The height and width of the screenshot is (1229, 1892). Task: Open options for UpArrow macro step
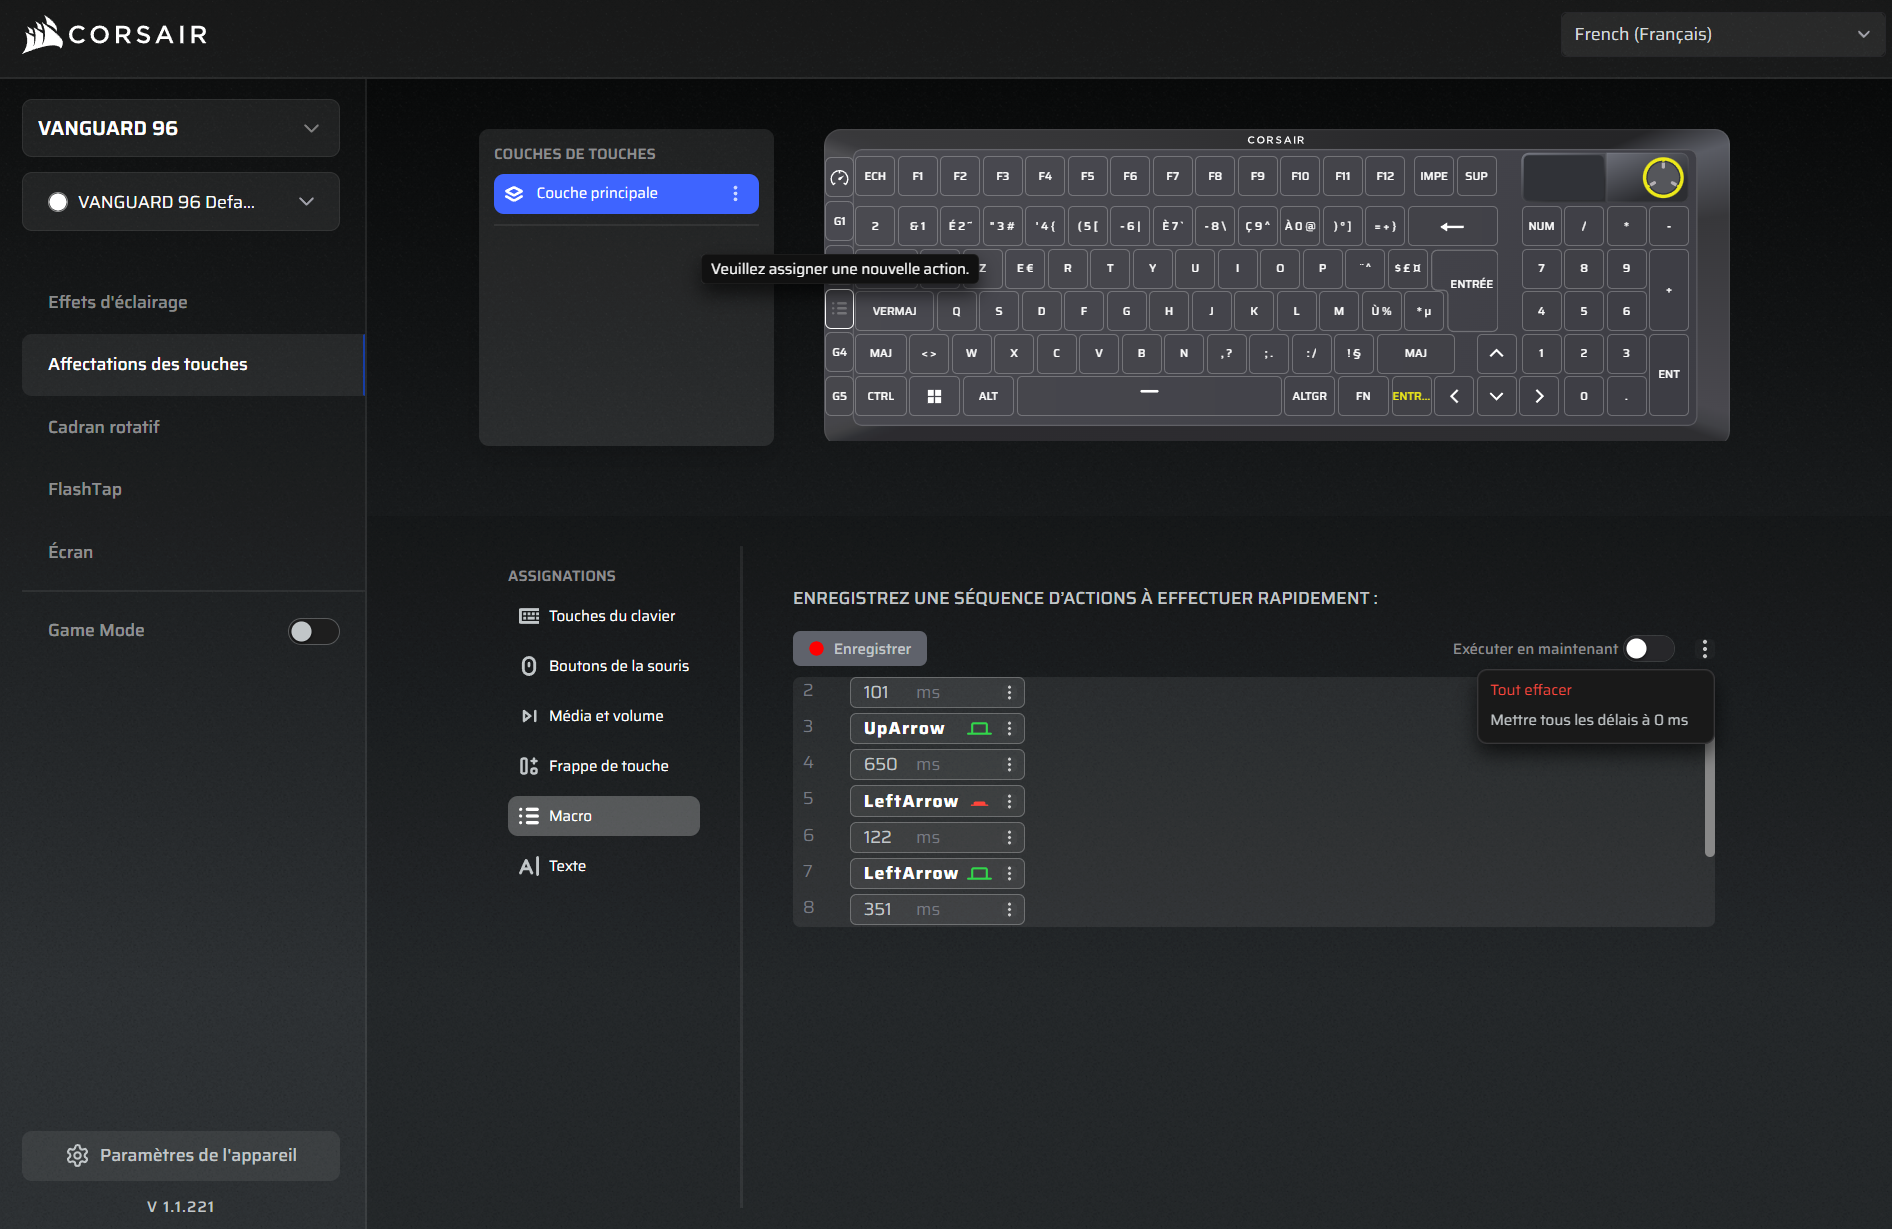[1009, 729]
